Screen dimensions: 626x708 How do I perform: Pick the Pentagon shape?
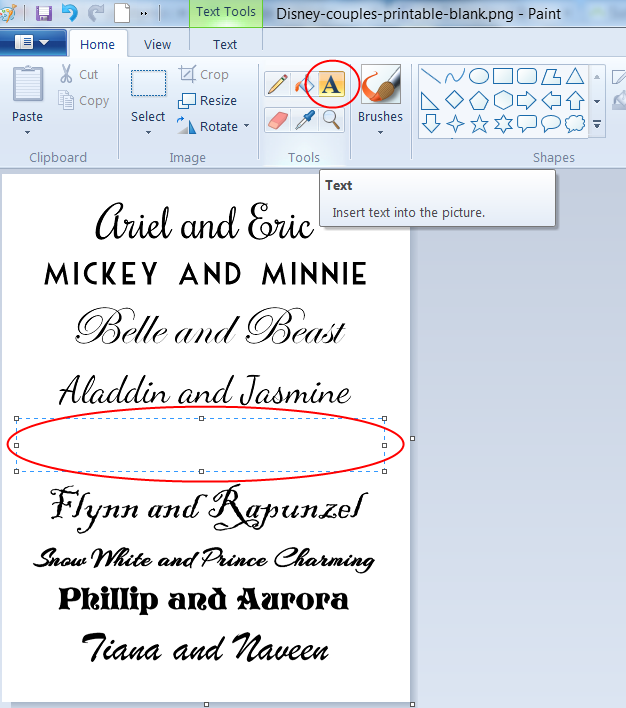(x=479, y=100)
